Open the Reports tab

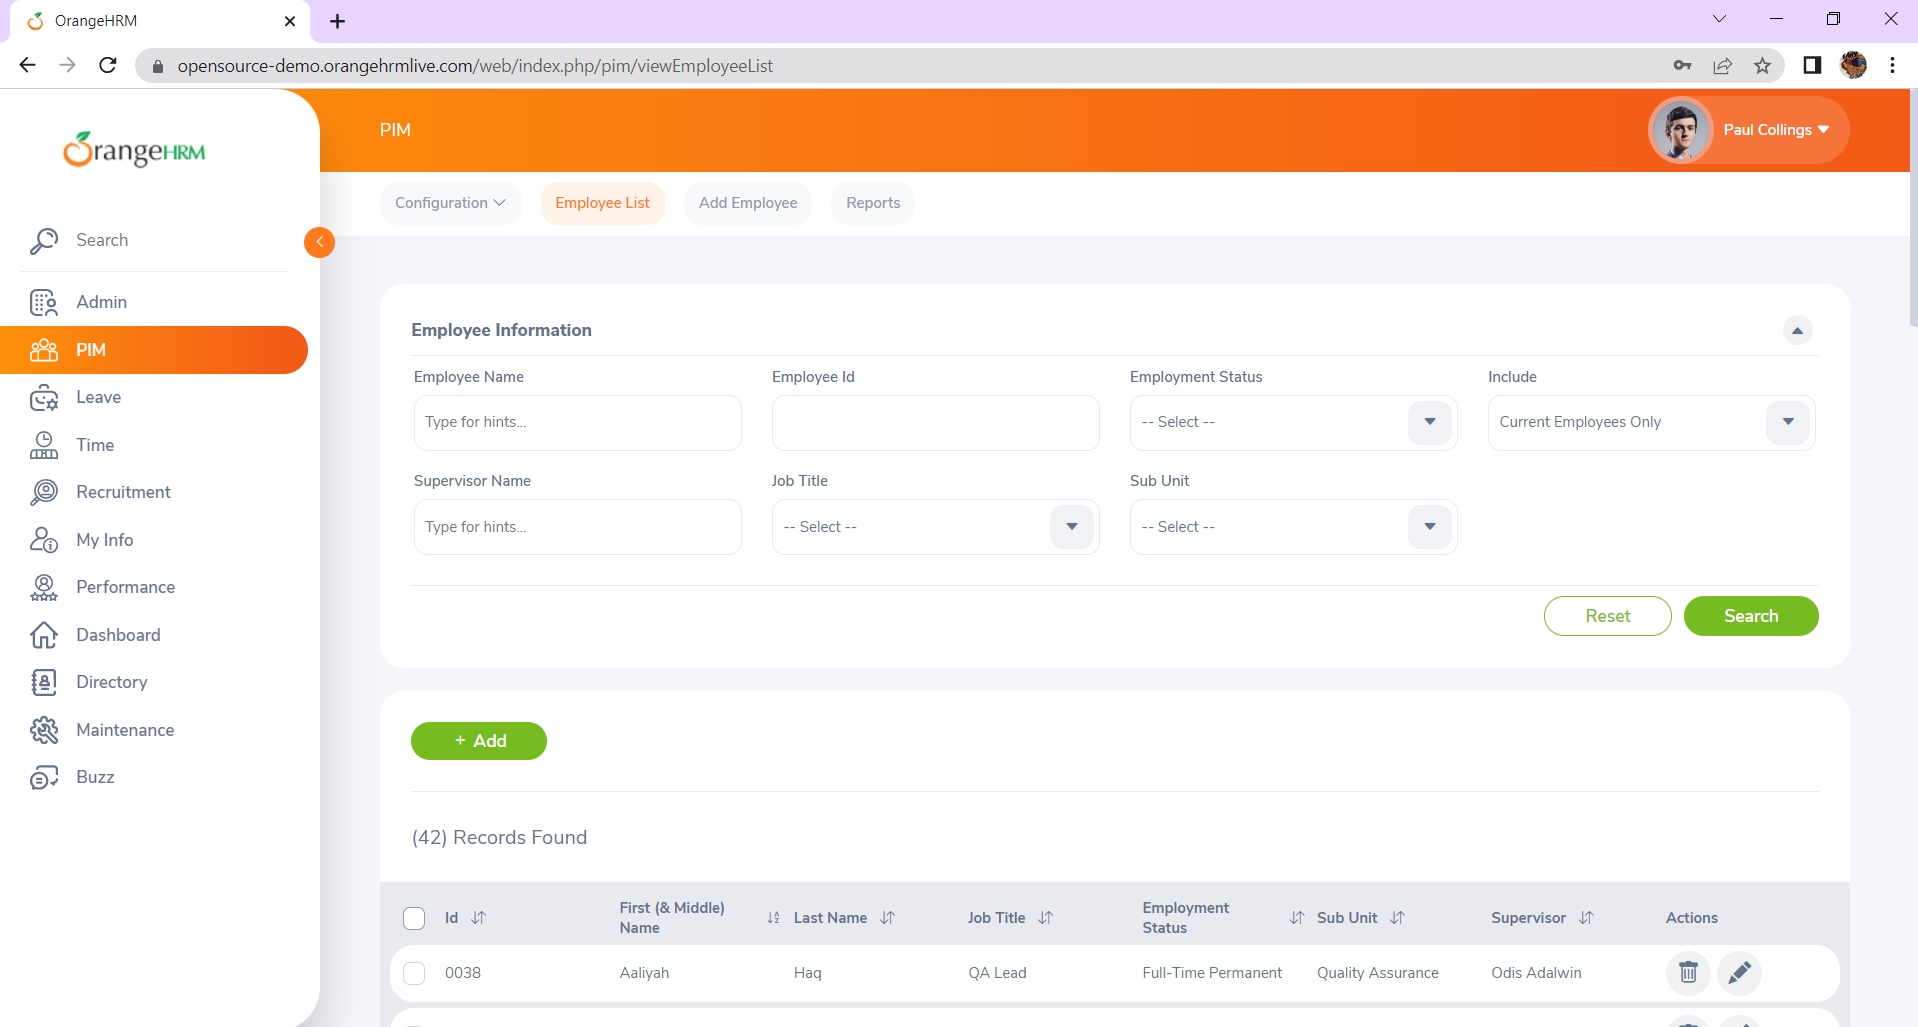(873, 203)
